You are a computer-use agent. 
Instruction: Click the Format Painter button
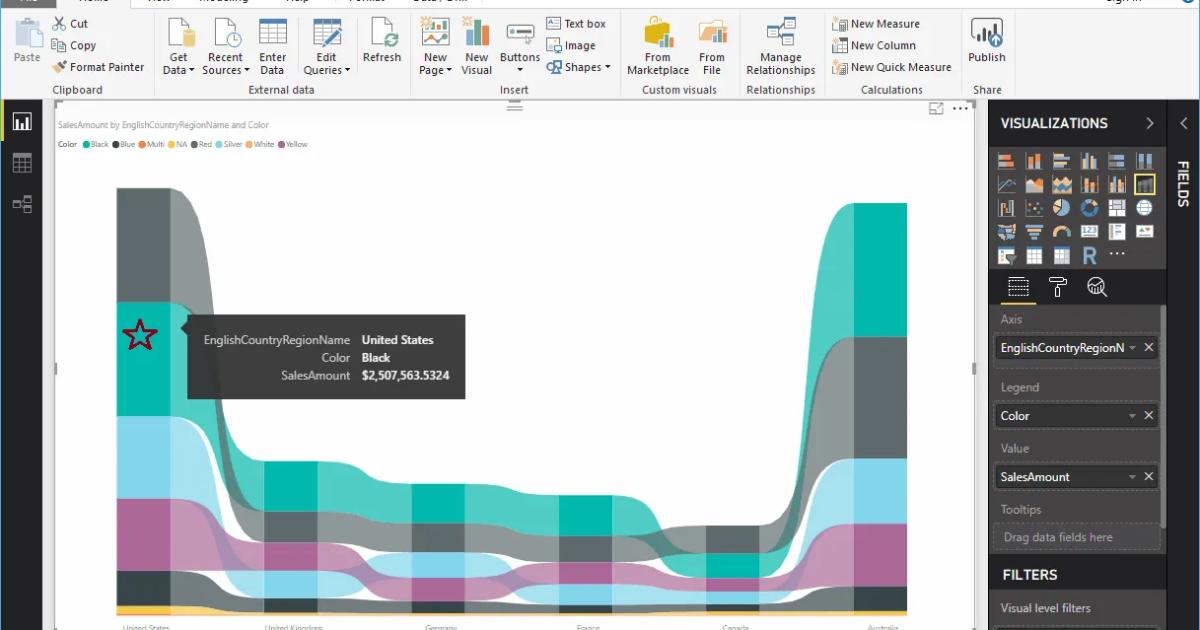(98, 67)
